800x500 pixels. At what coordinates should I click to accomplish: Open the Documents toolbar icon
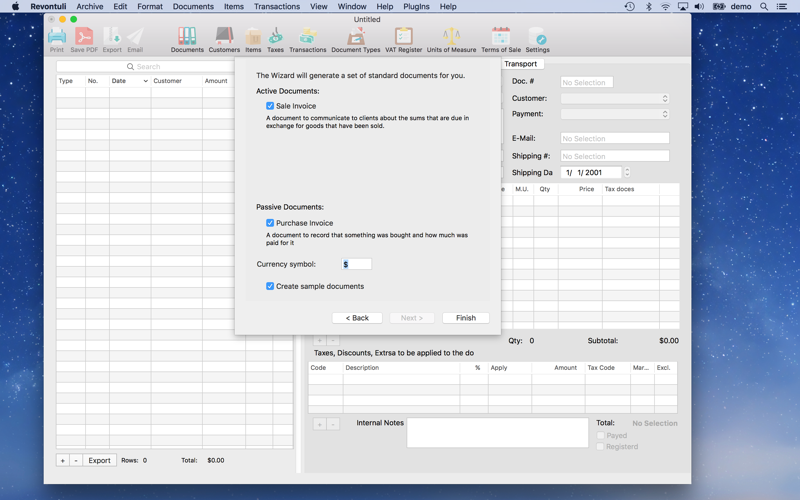click(x=187, y=39)
